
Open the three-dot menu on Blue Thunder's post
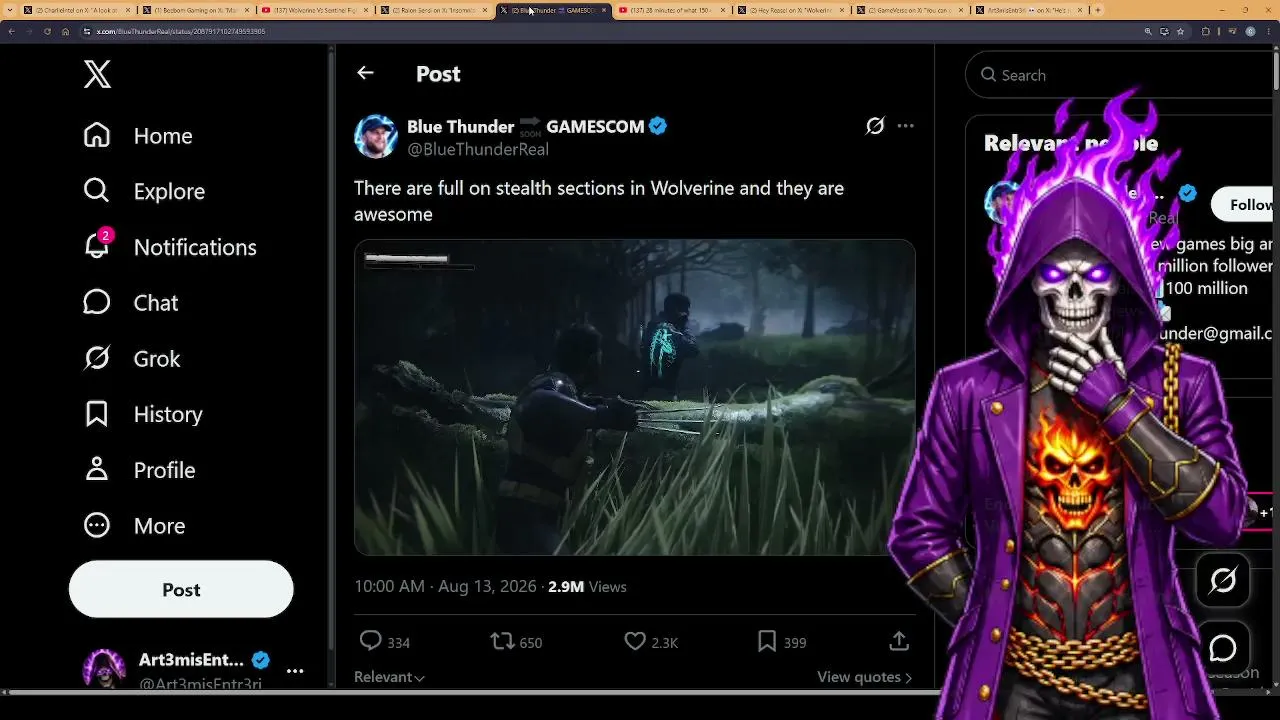[x=906, y=126]
